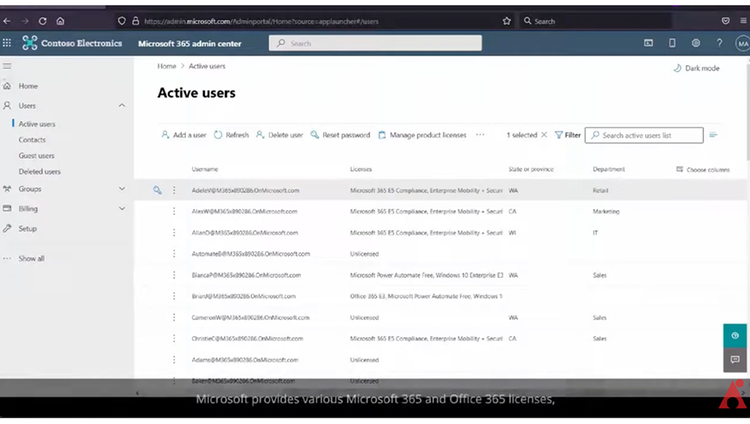Open the mobile app icon in header

[x=672, y=43]
